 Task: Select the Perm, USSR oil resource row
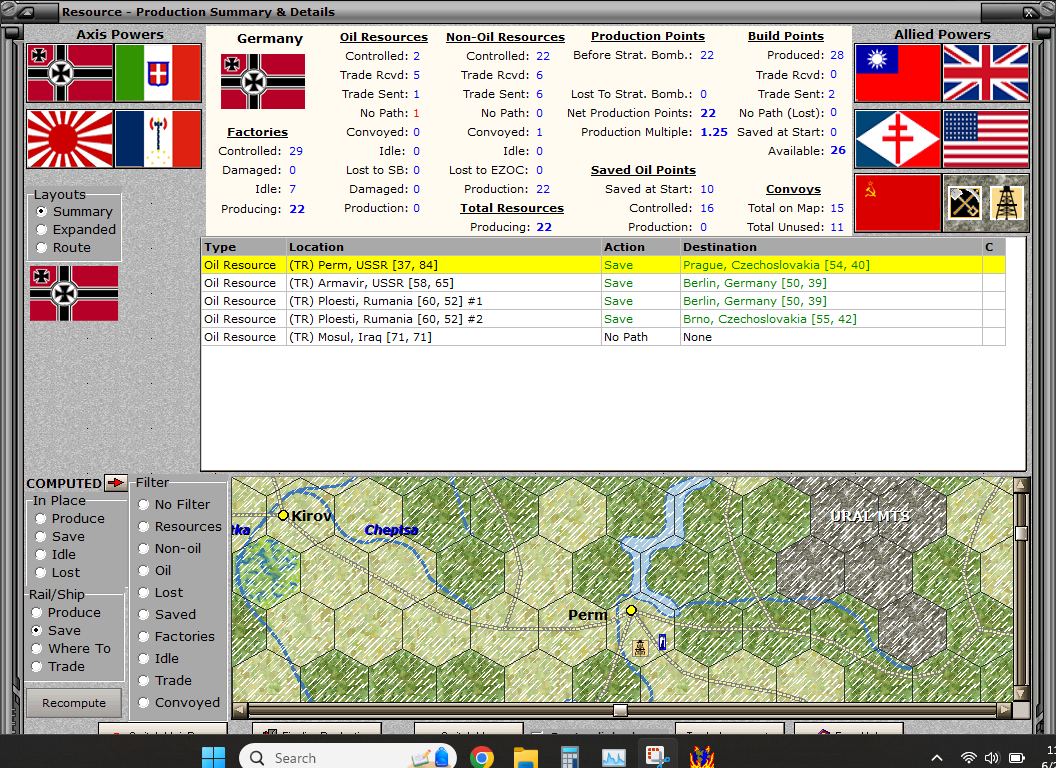(x=603, y=265)
